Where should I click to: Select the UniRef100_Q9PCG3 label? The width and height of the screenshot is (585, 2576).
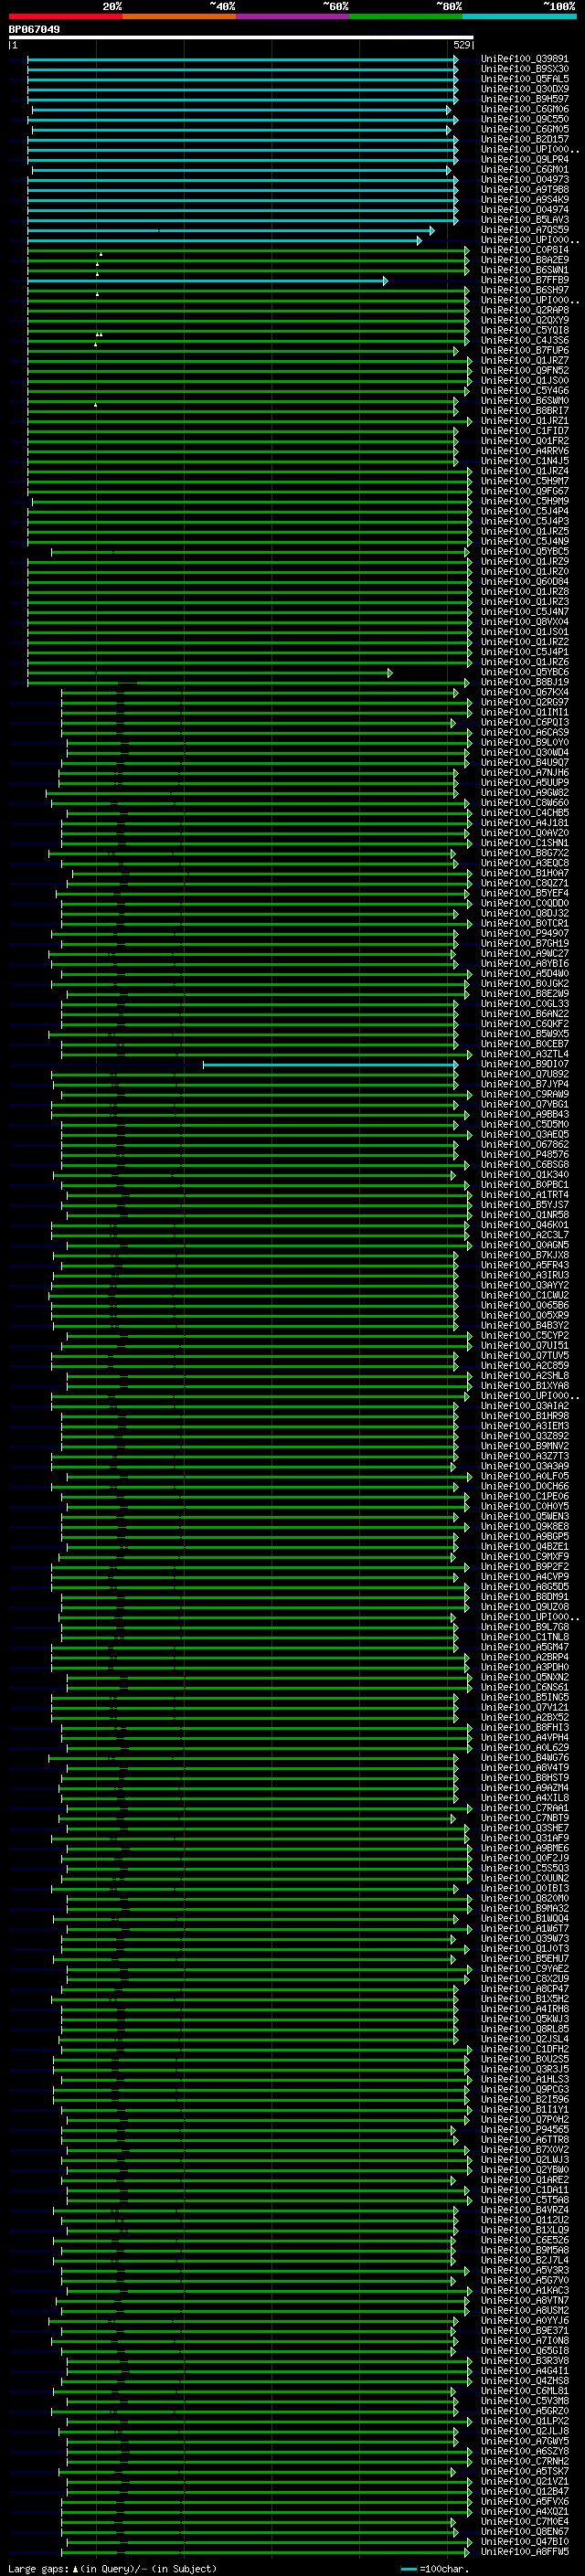point(525,2090)
